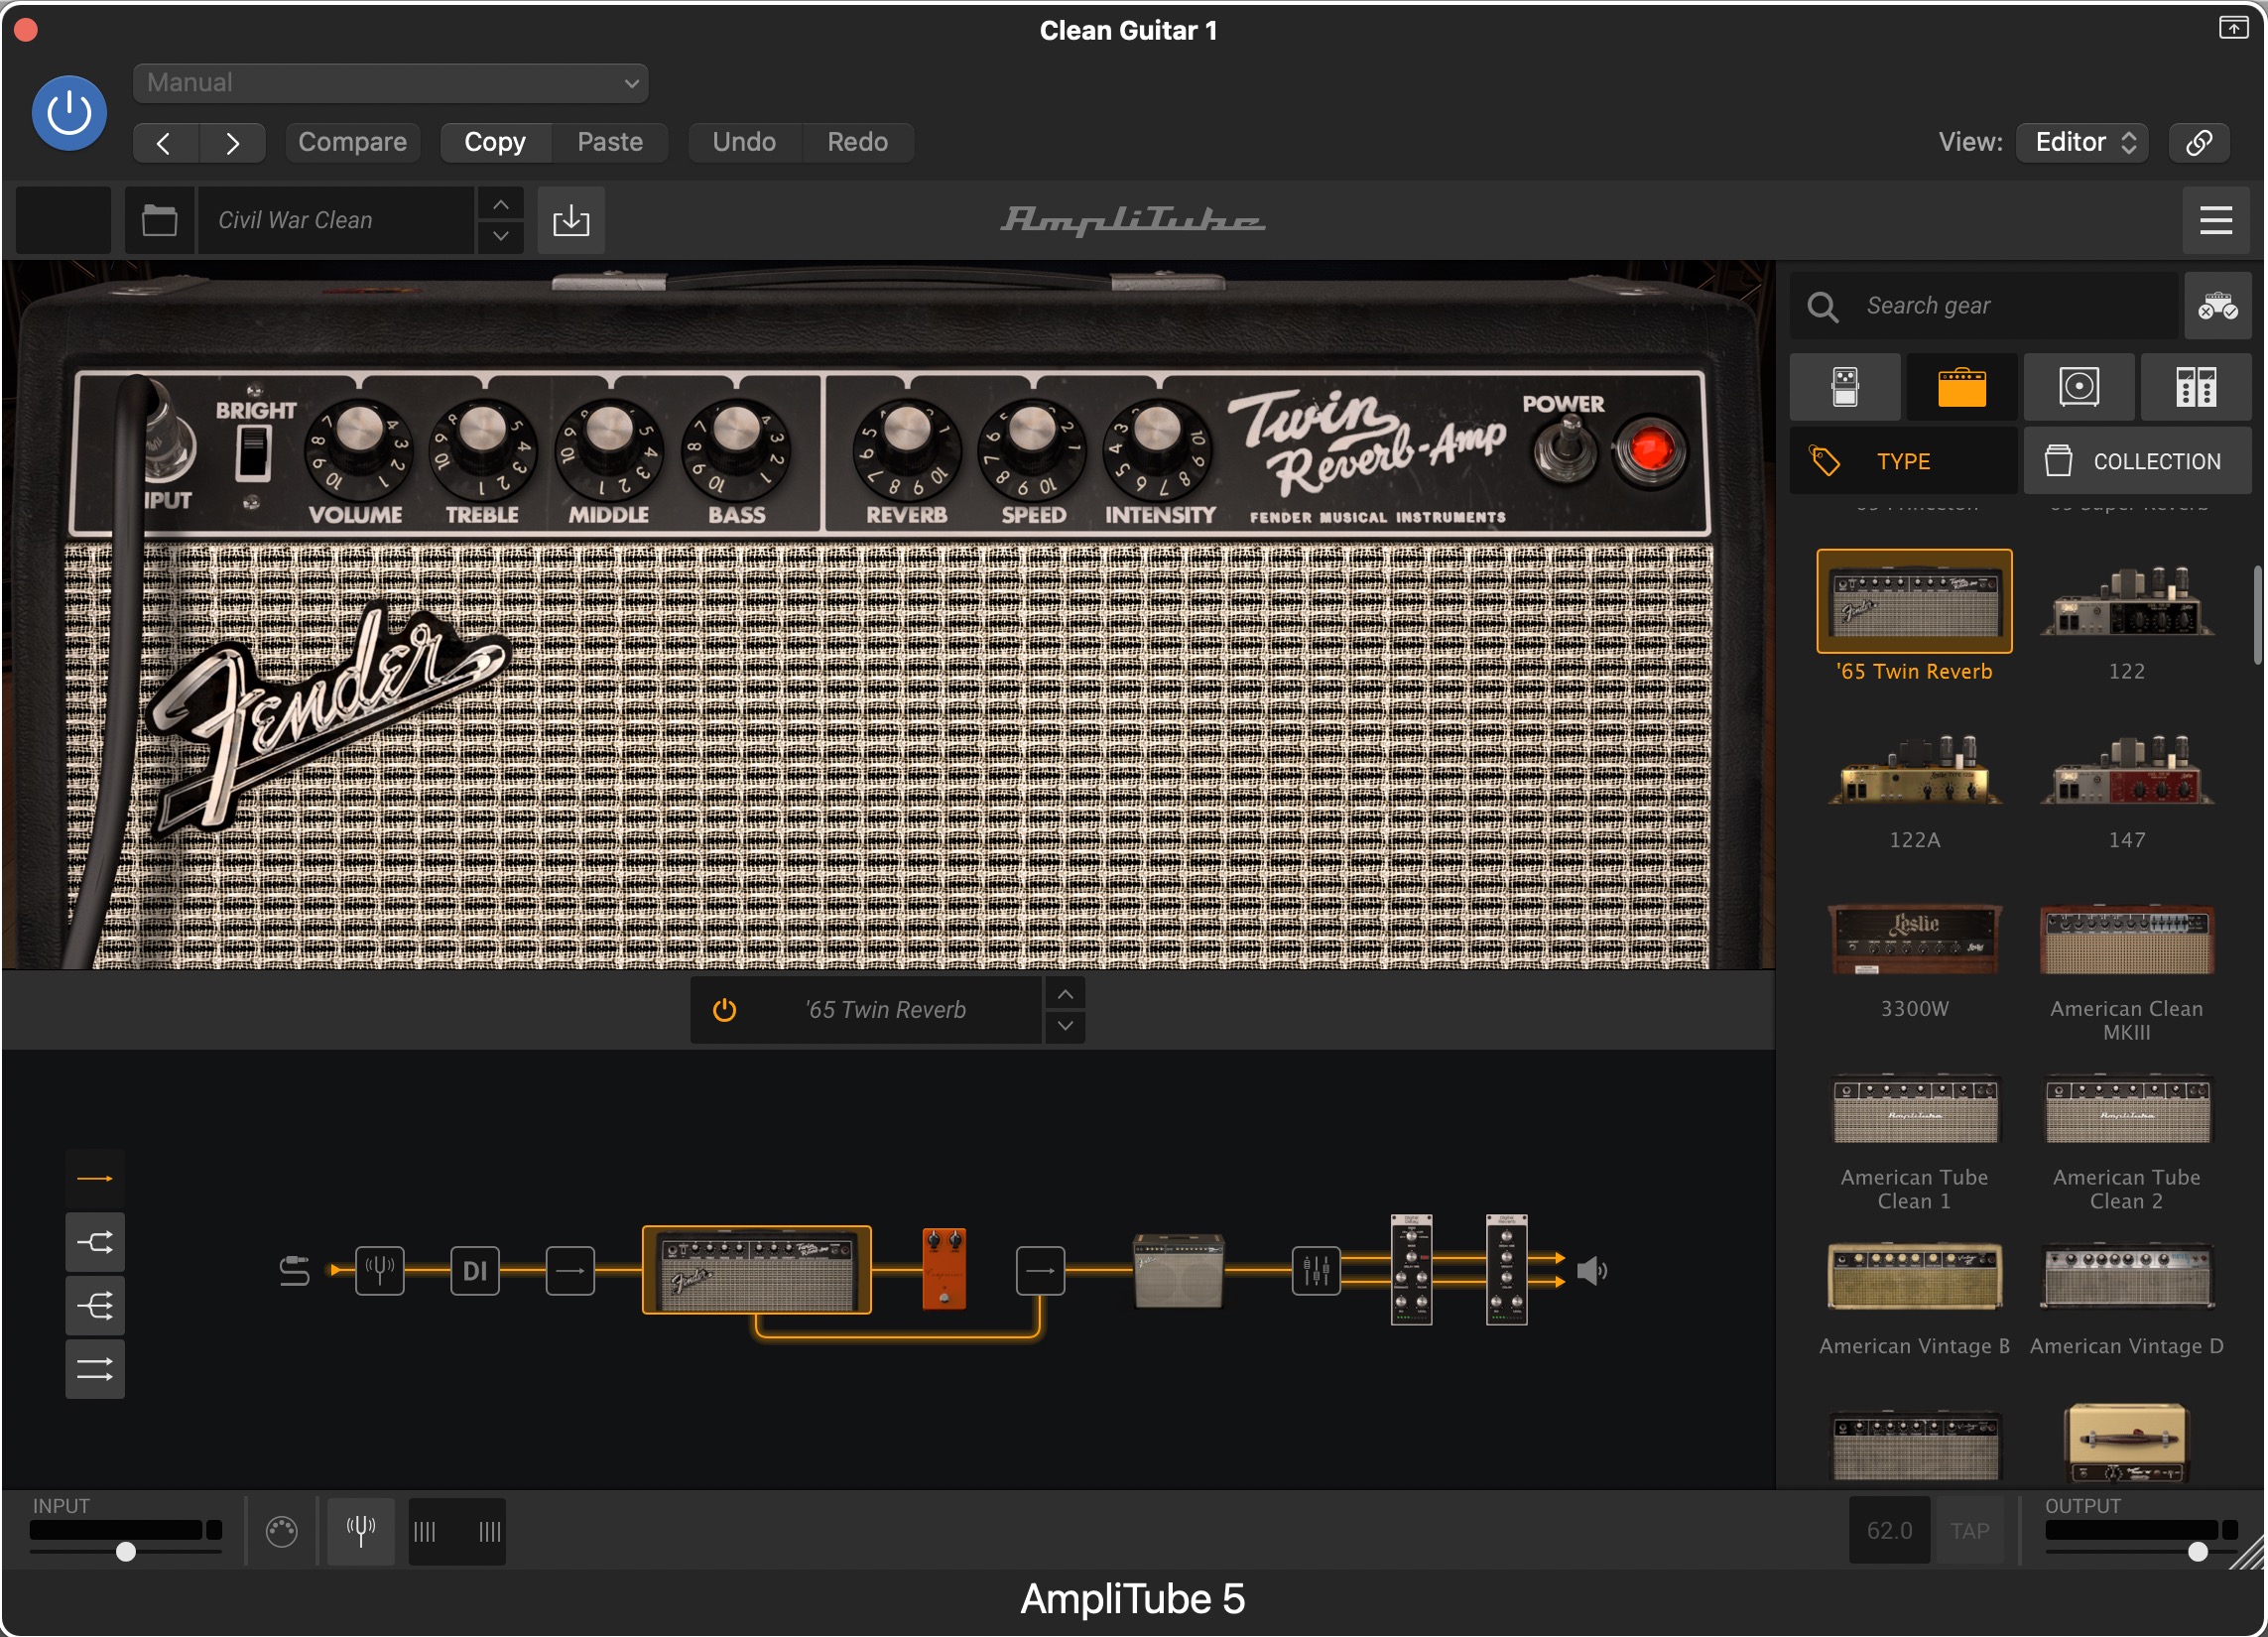The image size is (2268, 1637).
Task: Open the preset browser folder icon
Action: coord(159,220)
